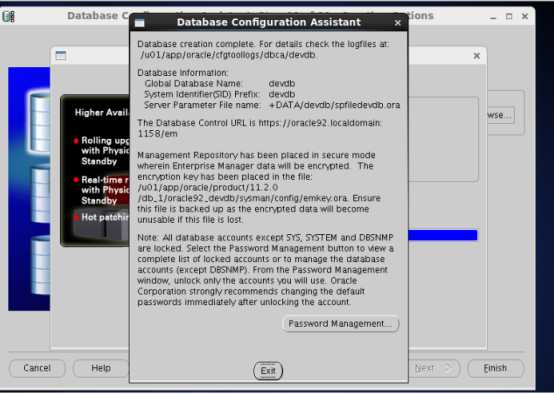Click the main window application icon
554x394 pixels.
click(x=8, y=16)
